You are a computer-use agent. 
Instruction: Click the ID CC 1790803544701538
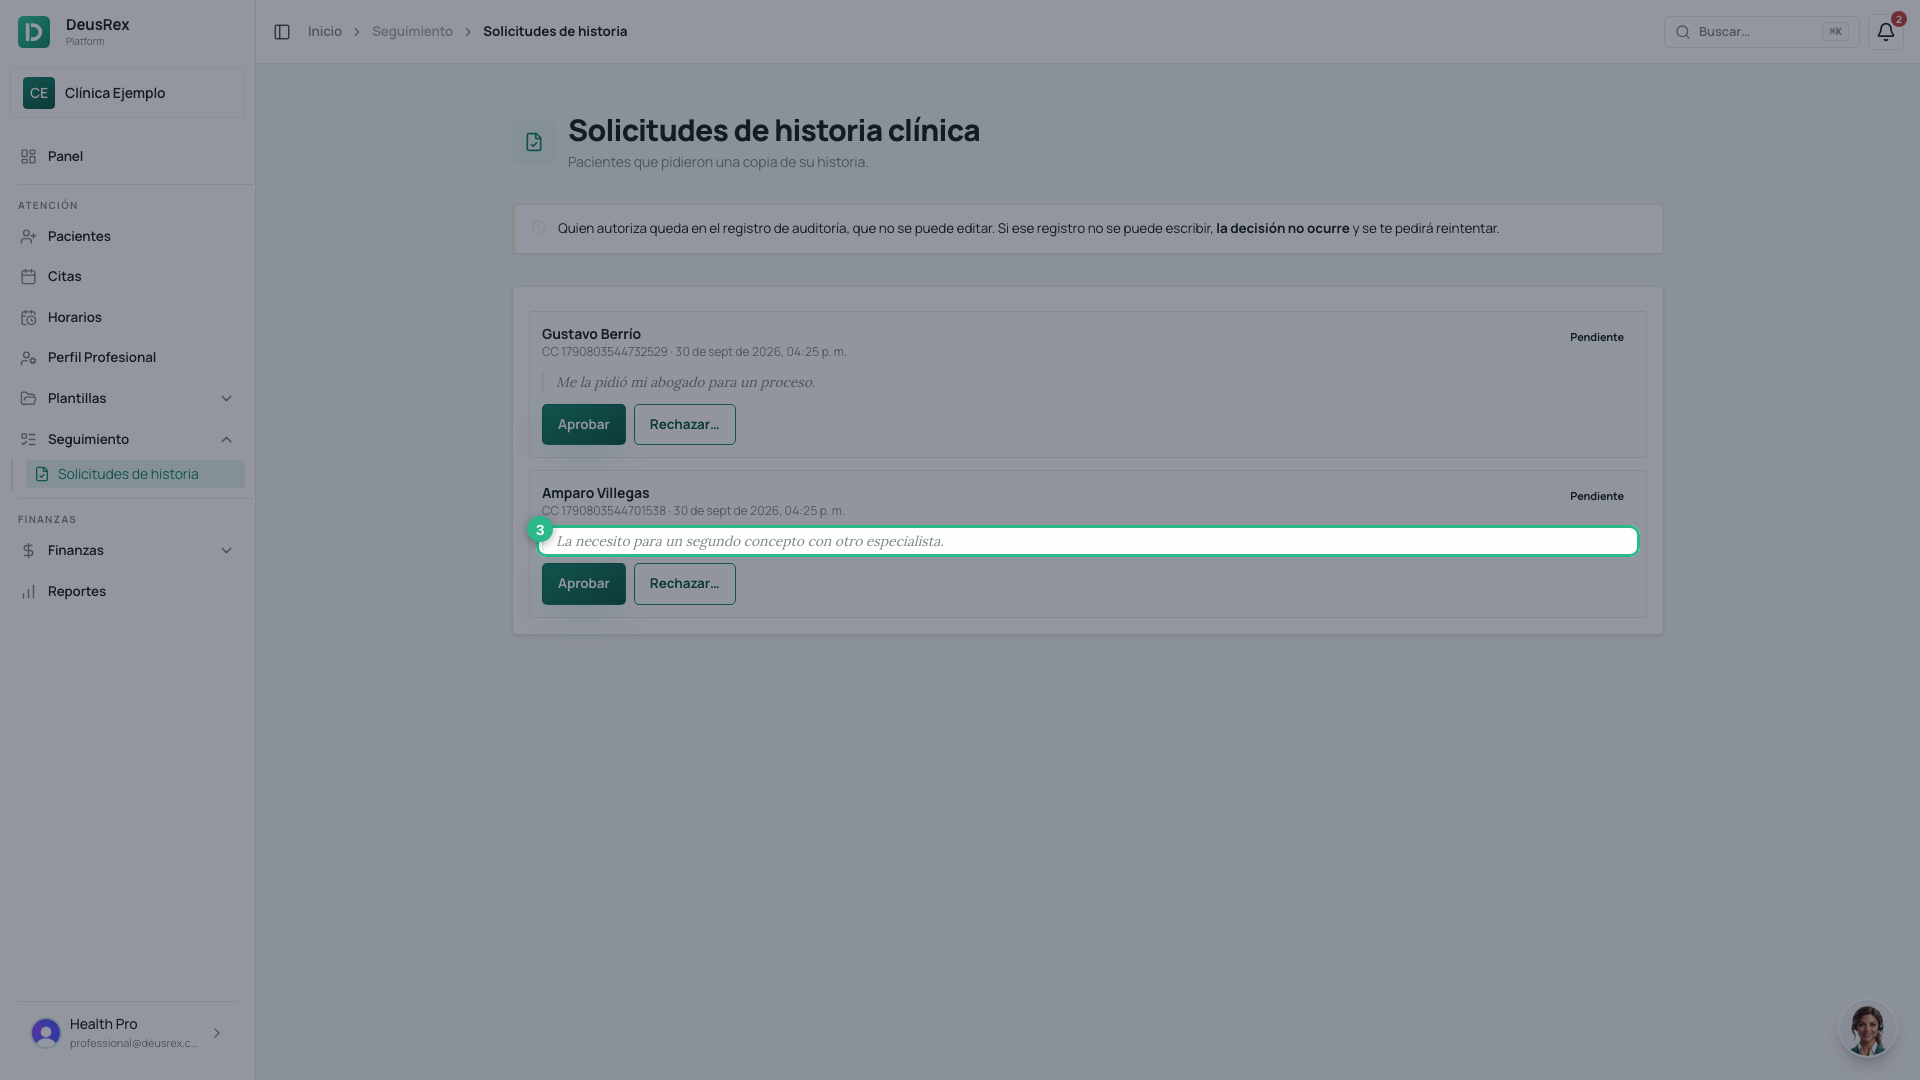603,511
